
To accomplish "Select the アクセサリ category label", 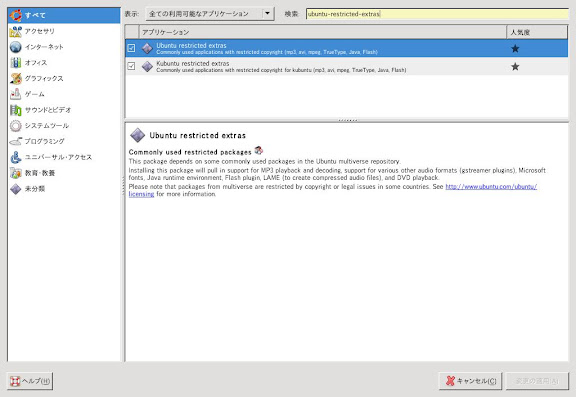I will 40,31.
